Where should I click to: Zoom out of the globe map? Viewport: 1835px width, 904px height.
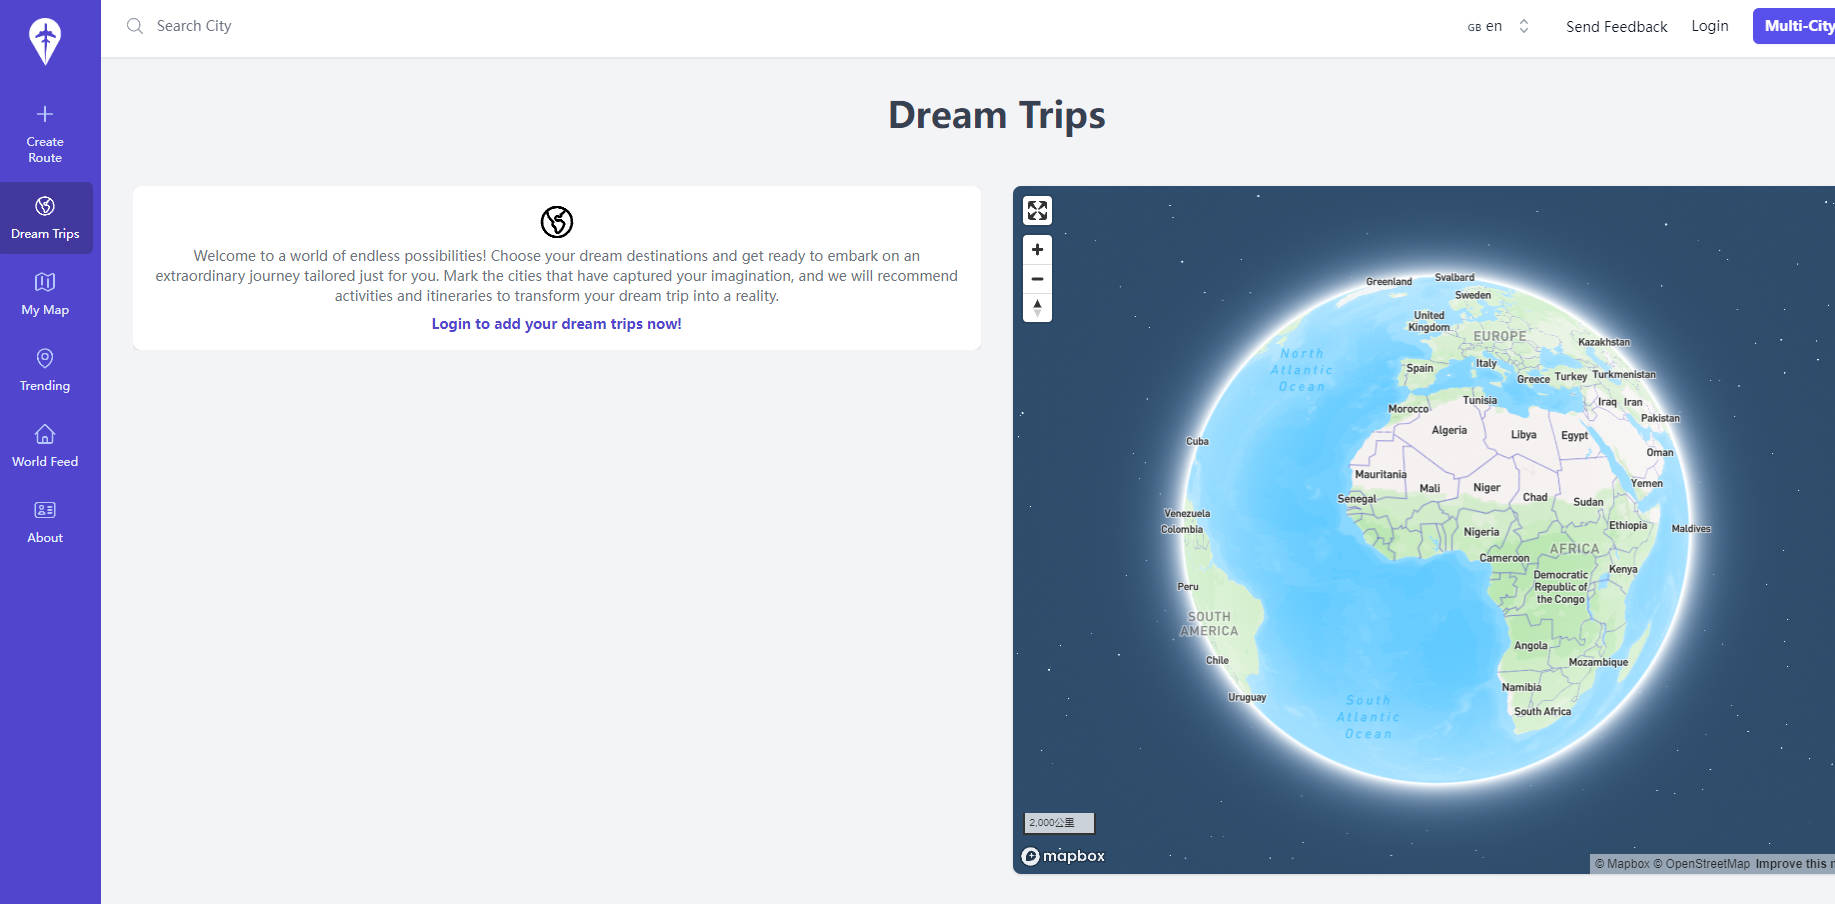(x=1037, y=279)
